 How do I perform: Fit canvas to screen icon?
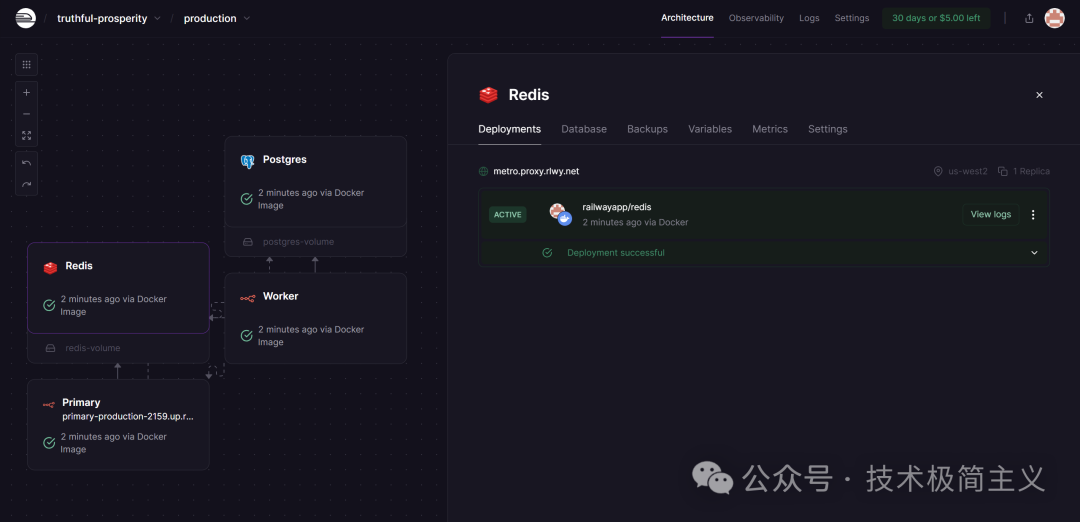coord(26,136)
